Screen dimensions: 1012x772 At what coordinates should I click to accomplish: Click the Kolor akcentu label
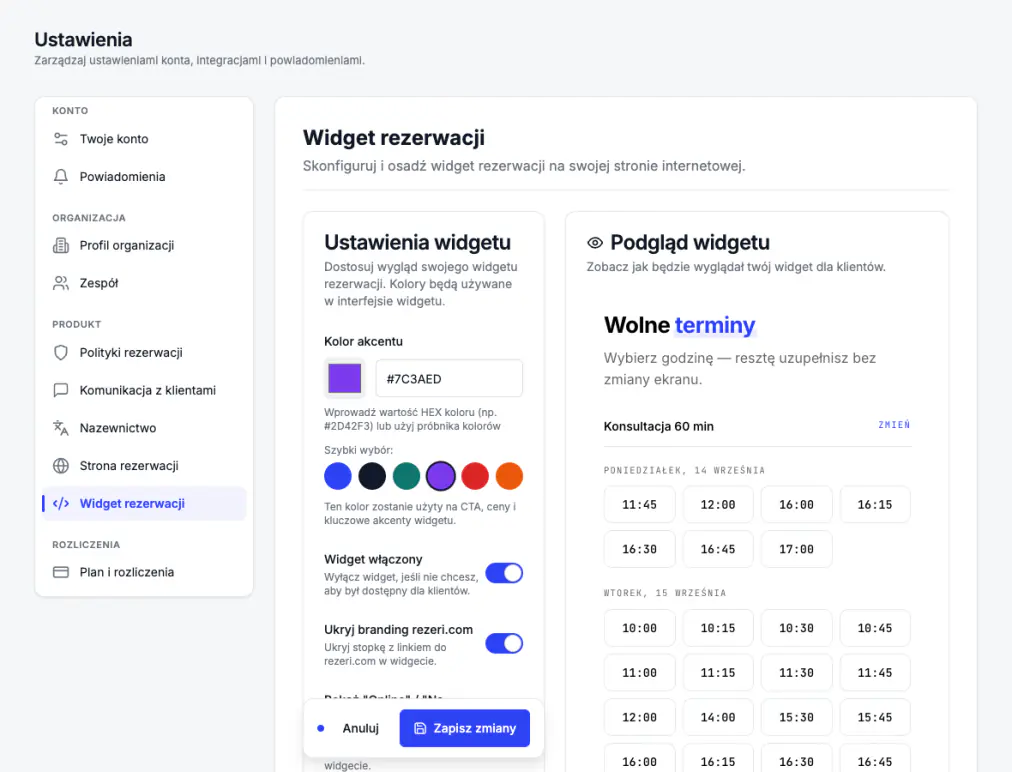(363, 341)
